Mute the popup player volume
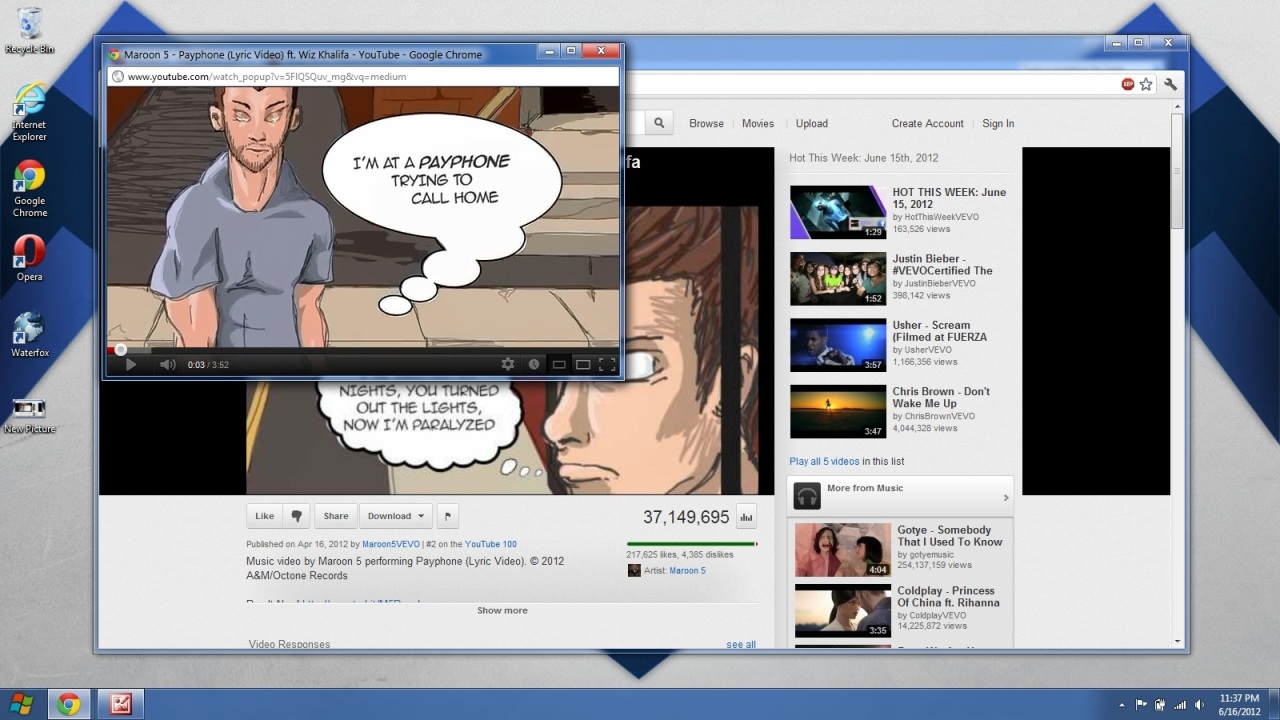Viewport: 1280px width, 720px height. pos(168,365)
